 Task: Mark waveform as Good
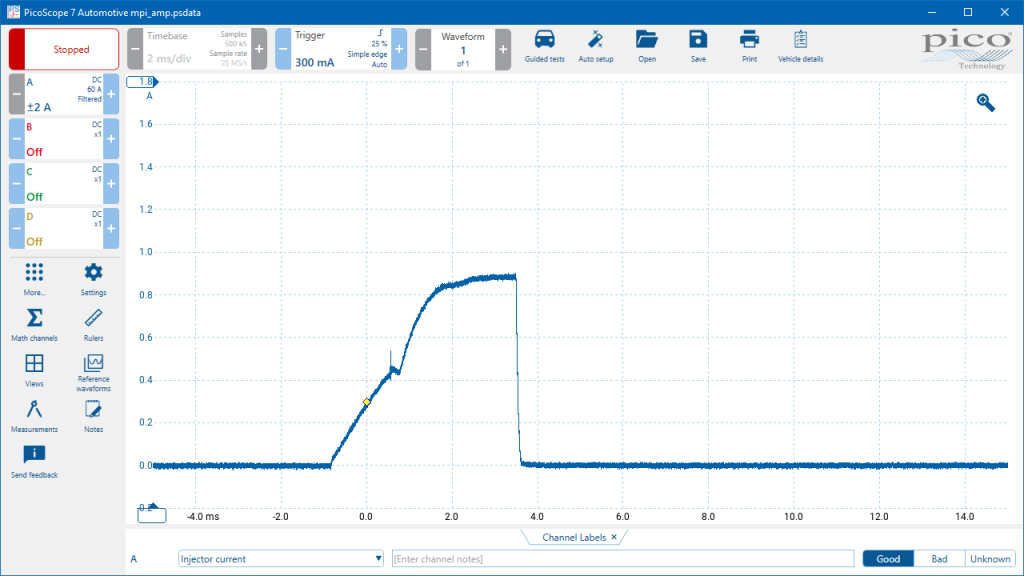point(888,559)
